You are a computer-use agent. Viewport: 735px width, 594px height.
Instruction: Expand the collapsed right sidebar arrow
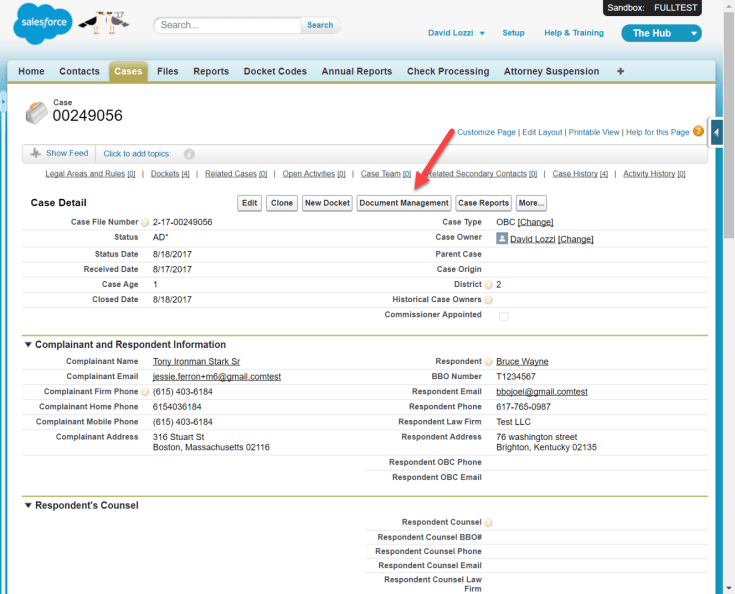coord(716,133)
